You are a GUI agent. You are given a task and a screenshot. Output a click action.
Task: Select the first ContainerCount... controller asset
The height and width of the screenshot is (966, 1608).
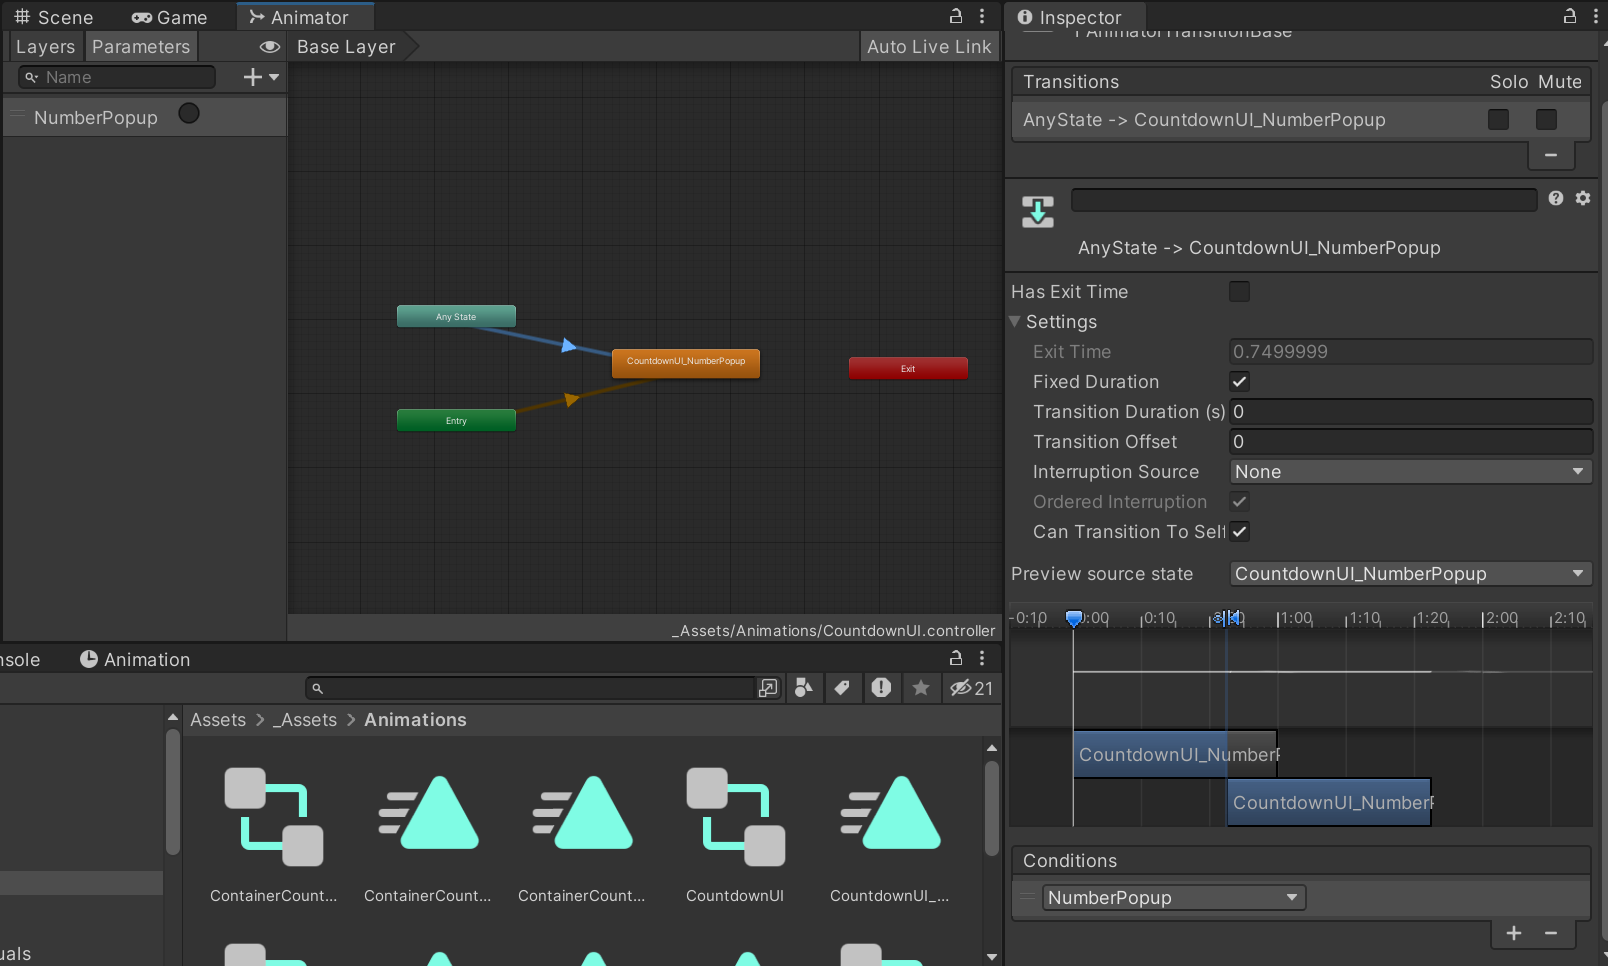[273, 835]
